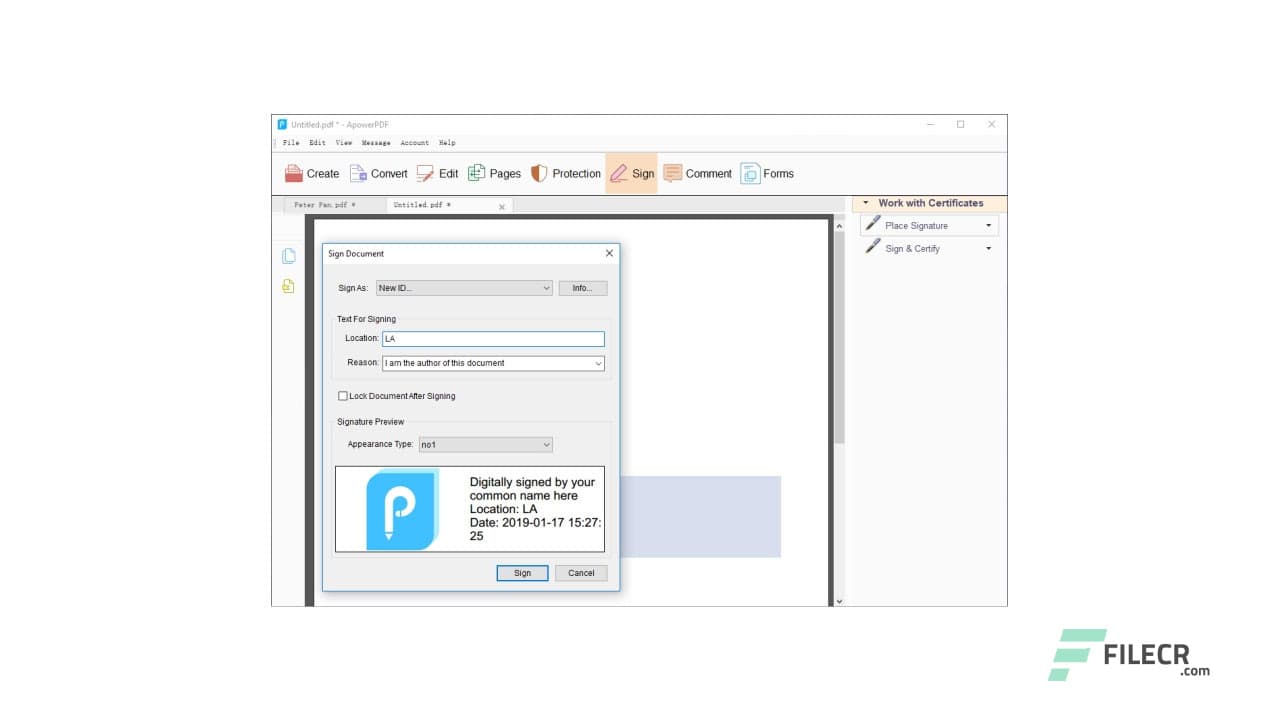Click the page thumbnails panel icon
Viewport: 1280px width, 720px height.
pyautogui.click(x=288, y=256)
